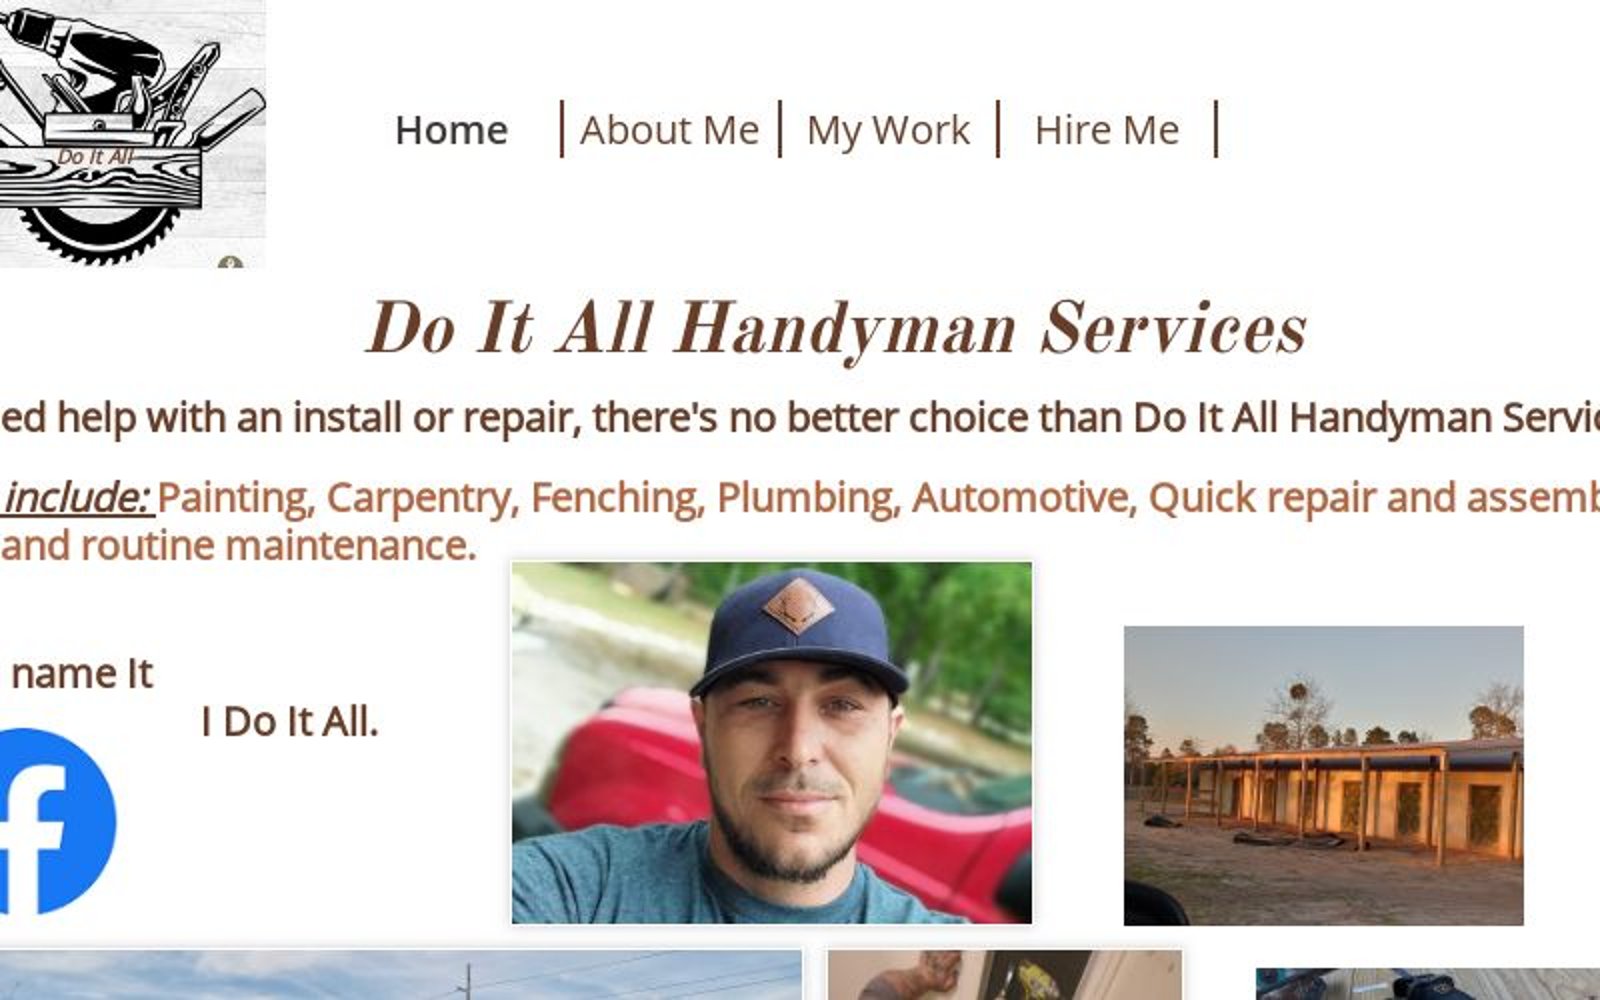
Task: Click the 'I Do It All.' text
Action: coord(290,722)
